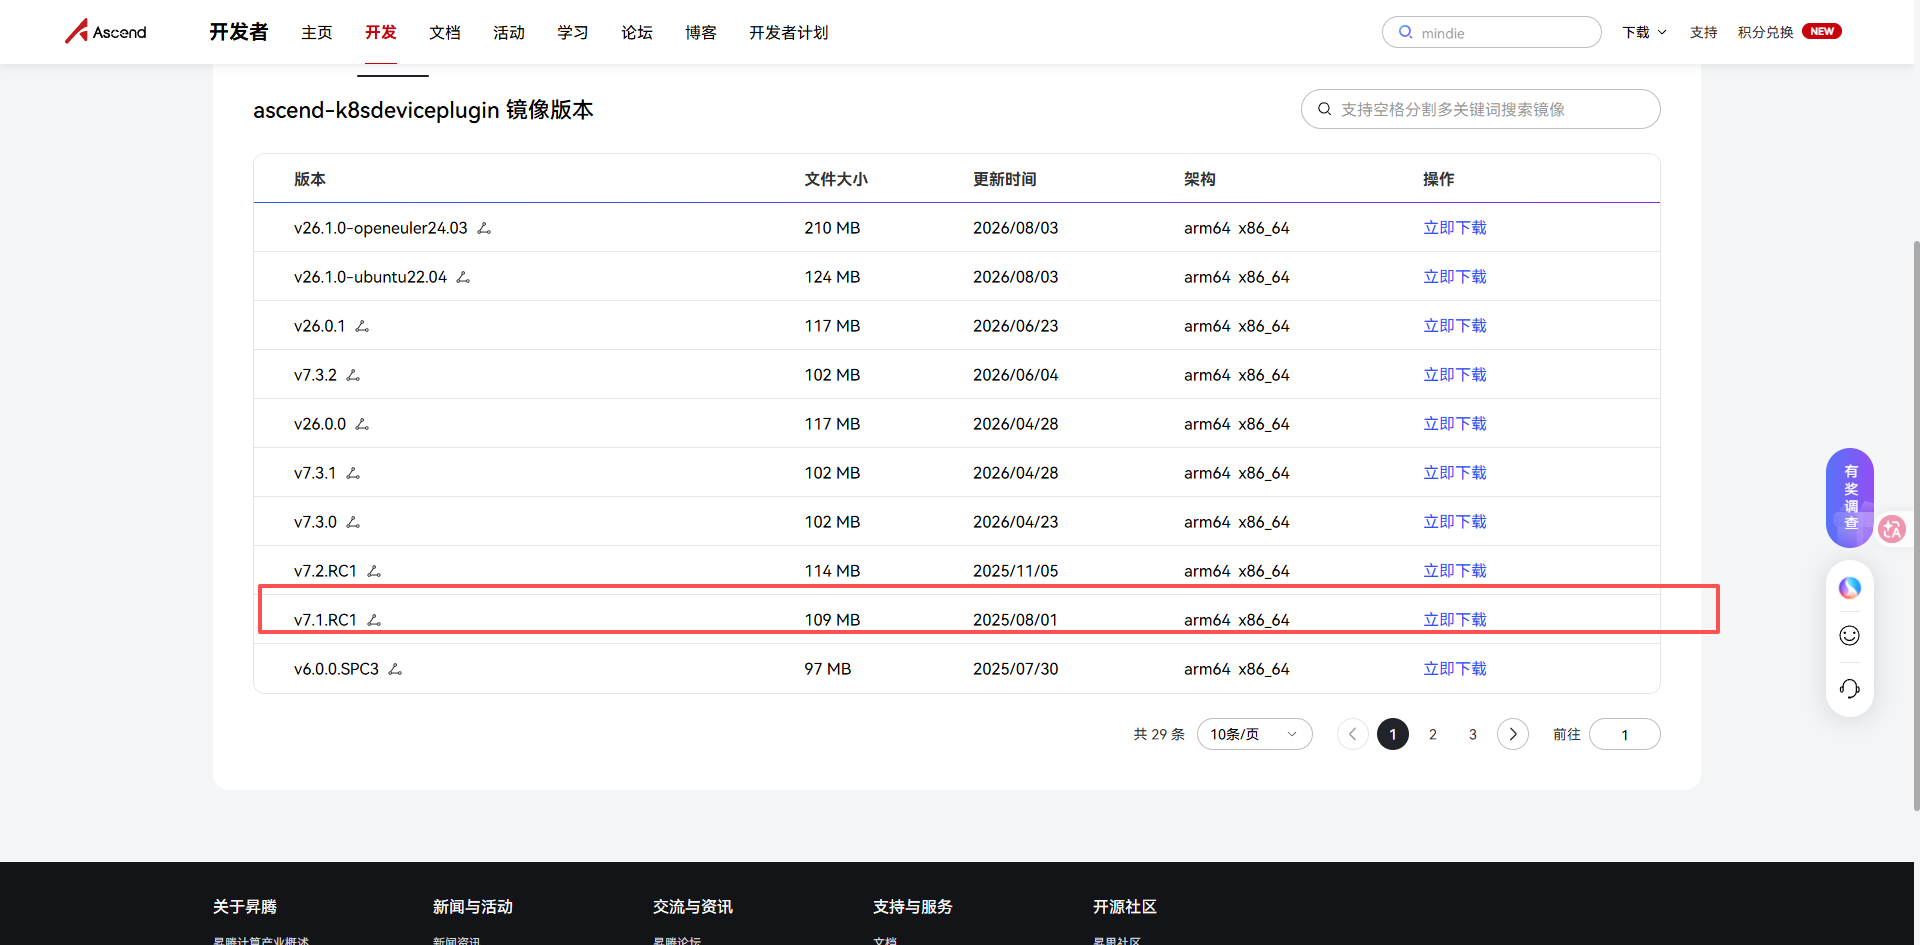Download v7.3.2 via 立即下载
Screen dimensions: 1920x945
click(1455, 375)
